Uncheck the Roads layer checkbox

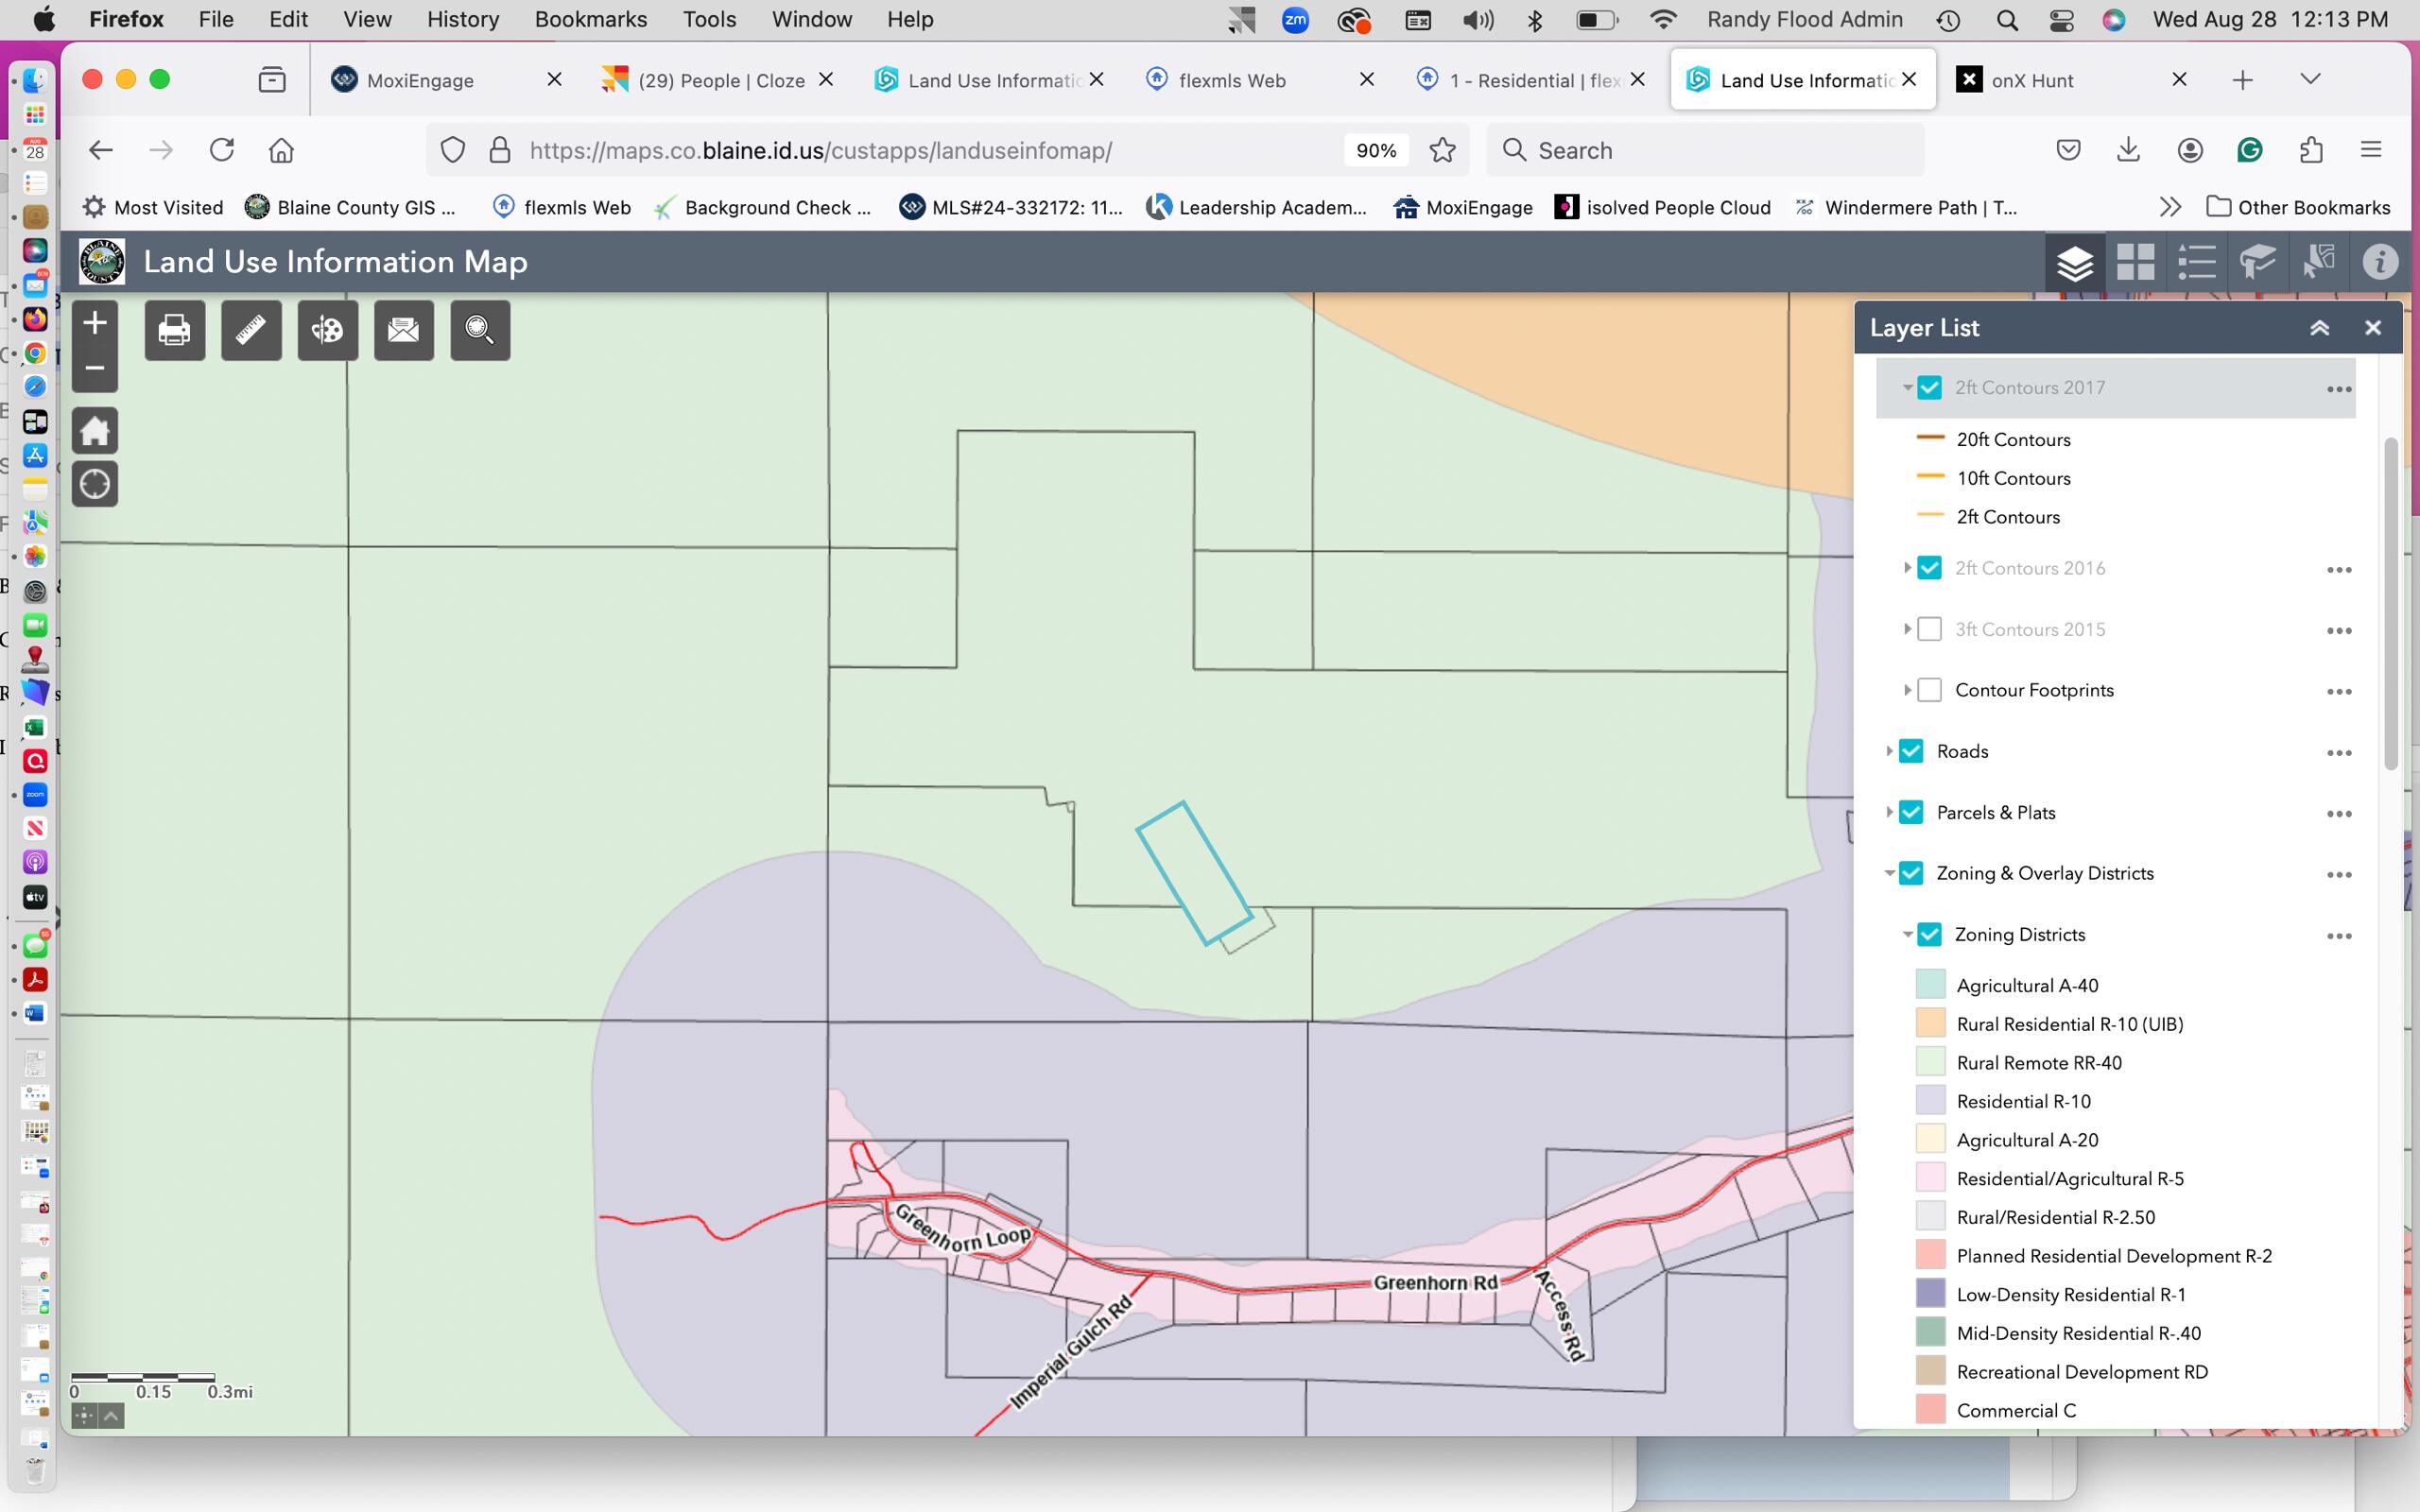coord(1911,751)
